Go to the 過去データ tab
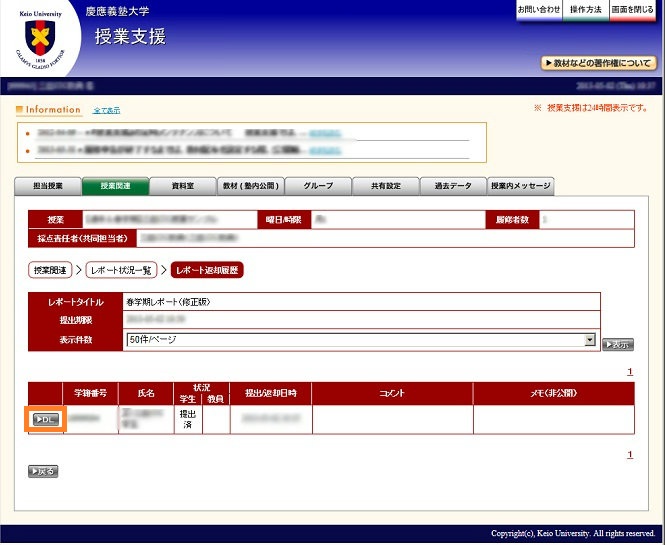This screenshot has height=545, width=665. point(453,186)
